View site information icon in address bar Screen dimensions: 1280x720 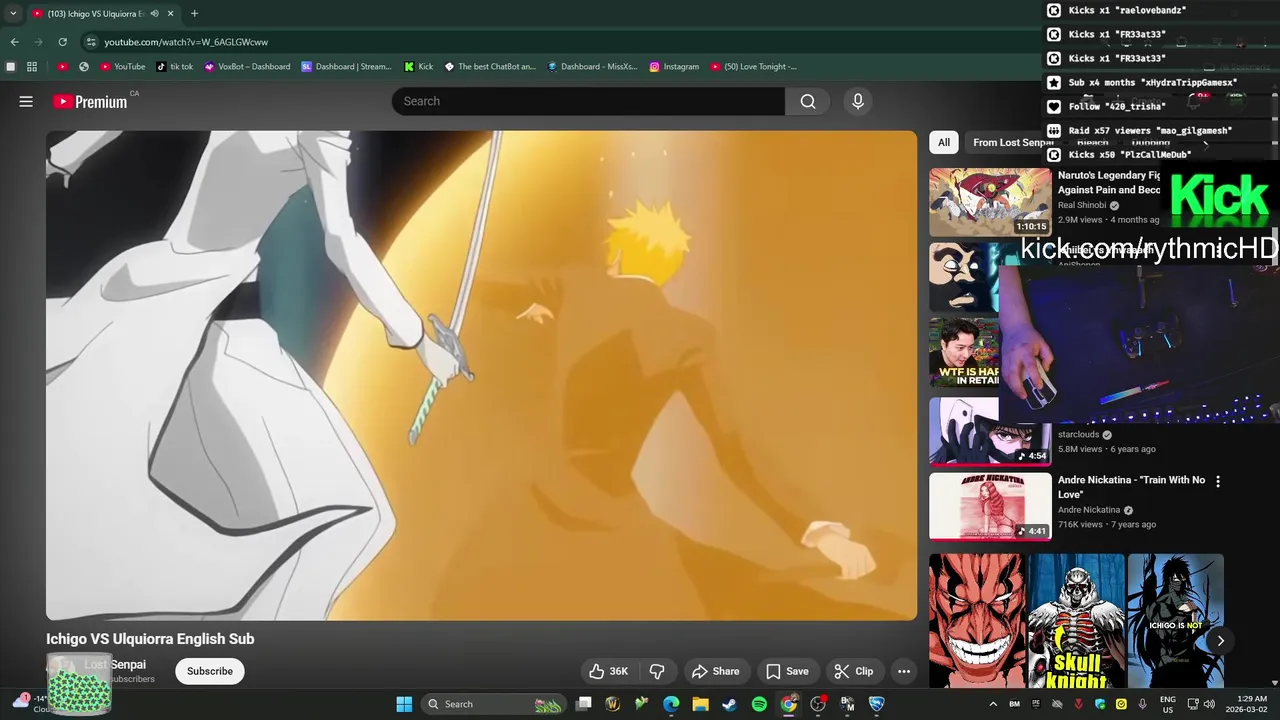point(91,42)
